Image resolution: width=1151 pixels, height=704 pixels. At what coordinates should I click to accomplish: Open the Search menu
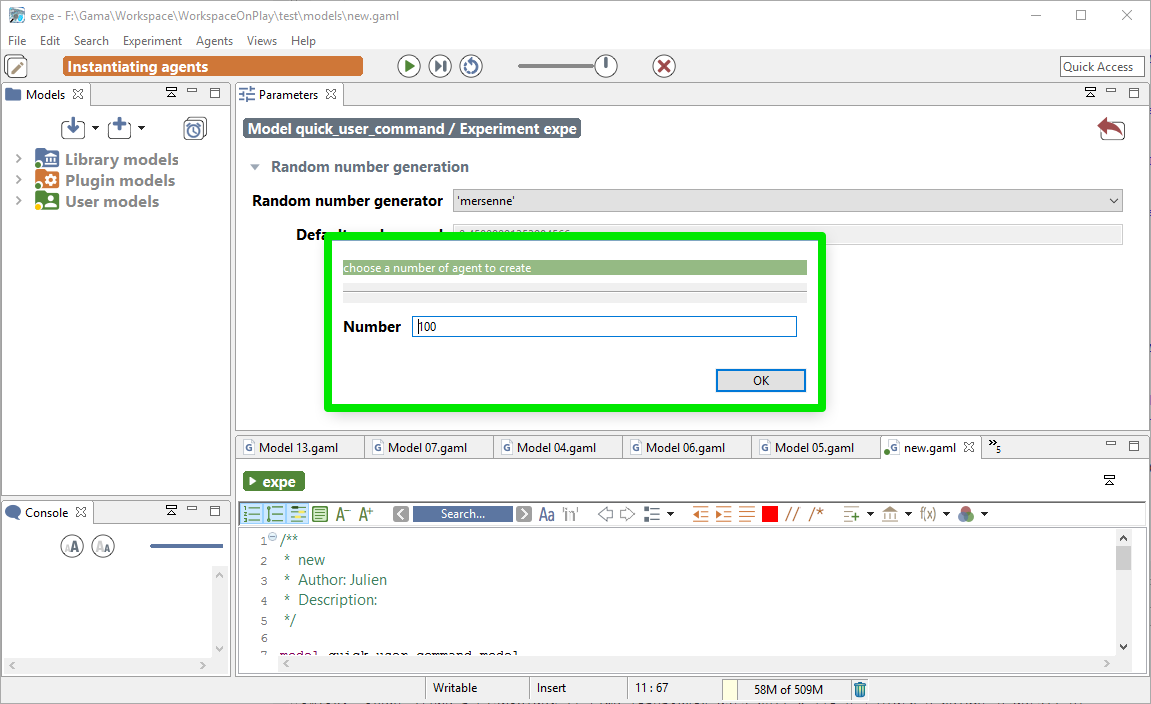click(x=91, y=40)
